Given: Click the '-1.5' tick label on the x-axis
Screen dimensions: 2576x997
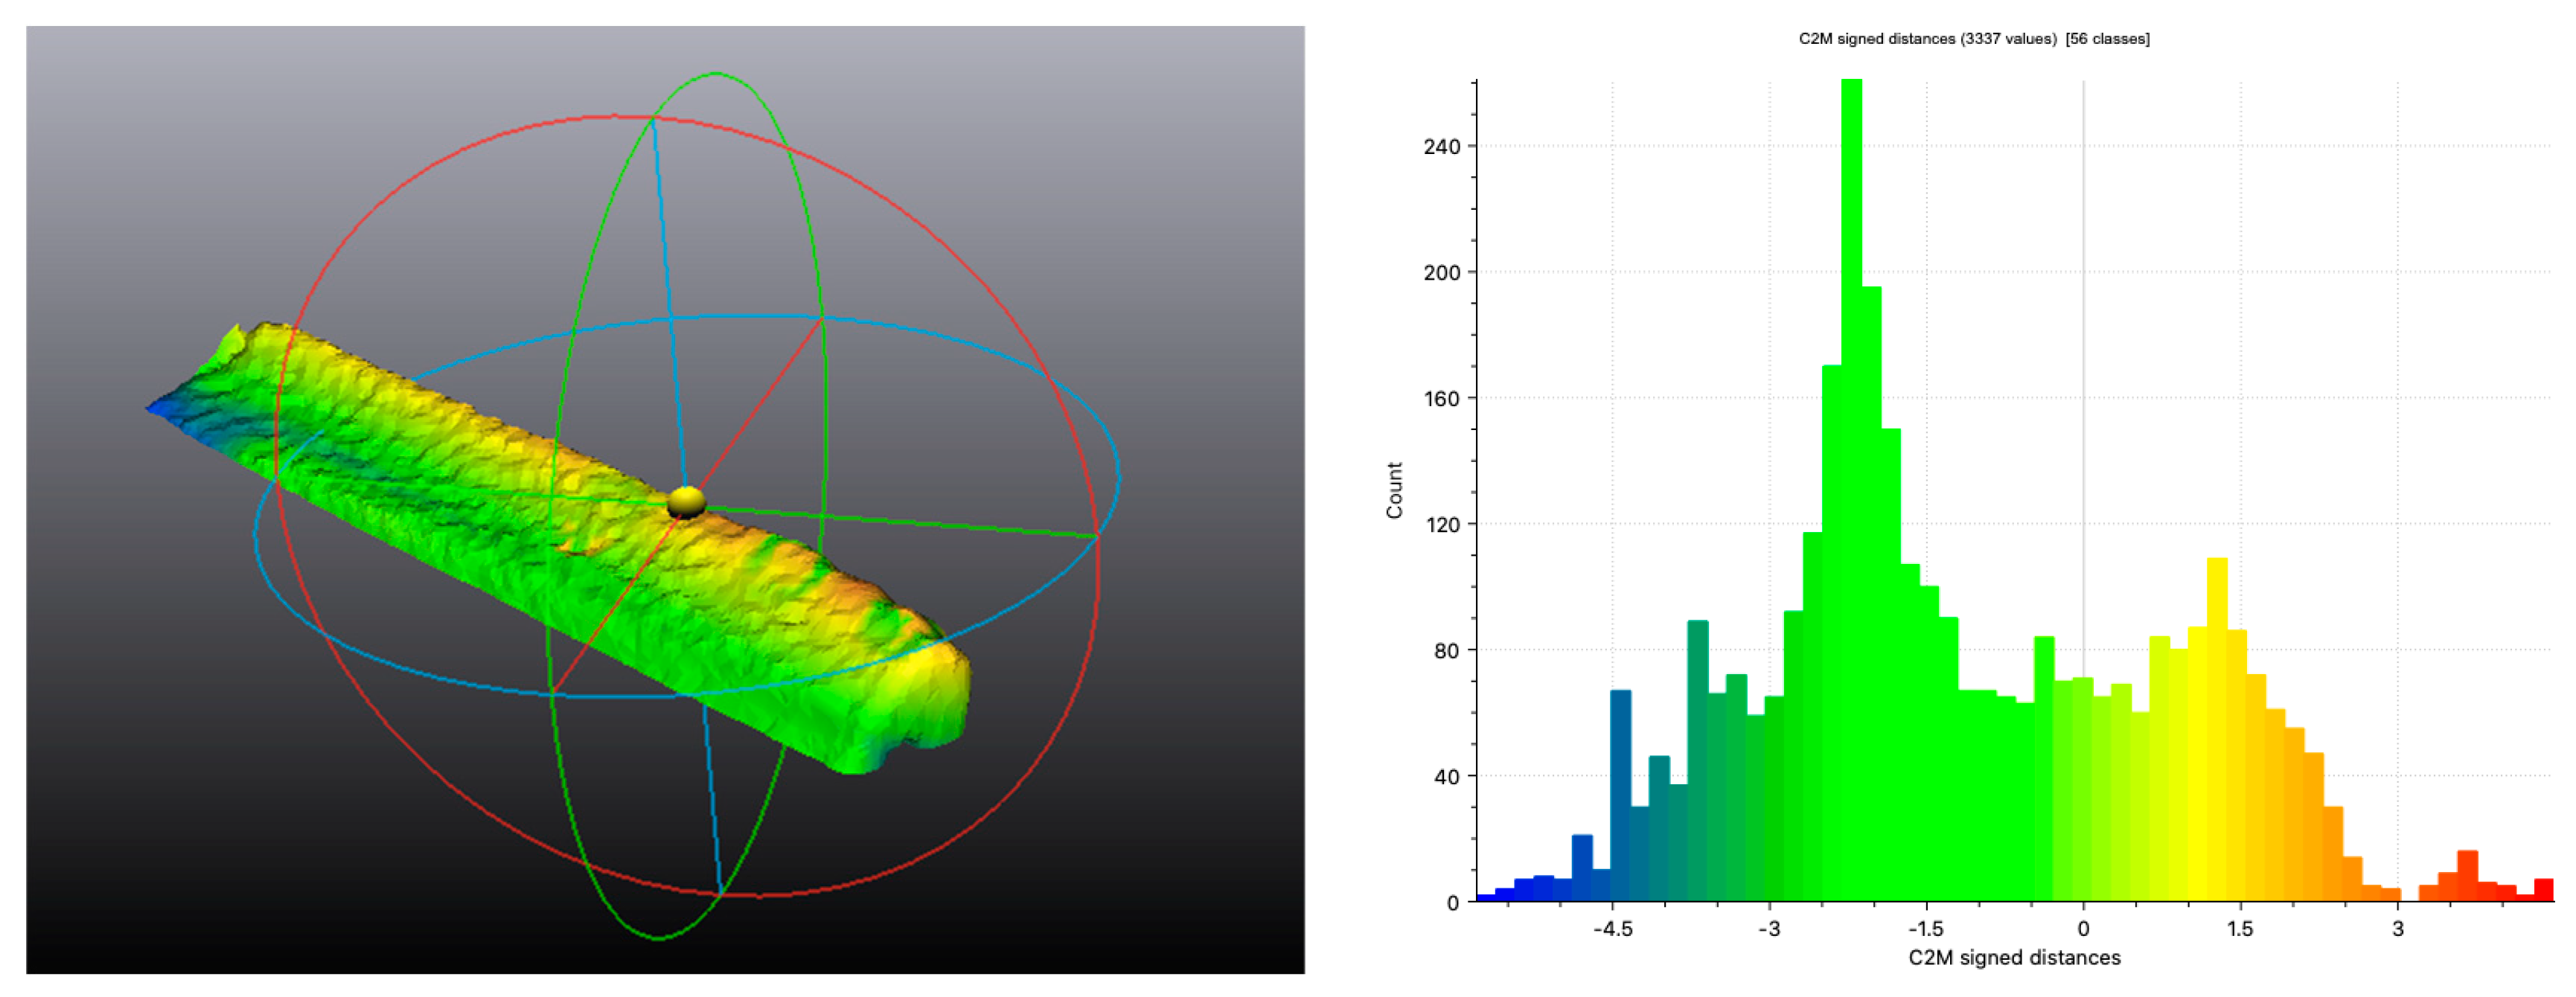Looking at the screenshot, I should tap(1926, 929).
